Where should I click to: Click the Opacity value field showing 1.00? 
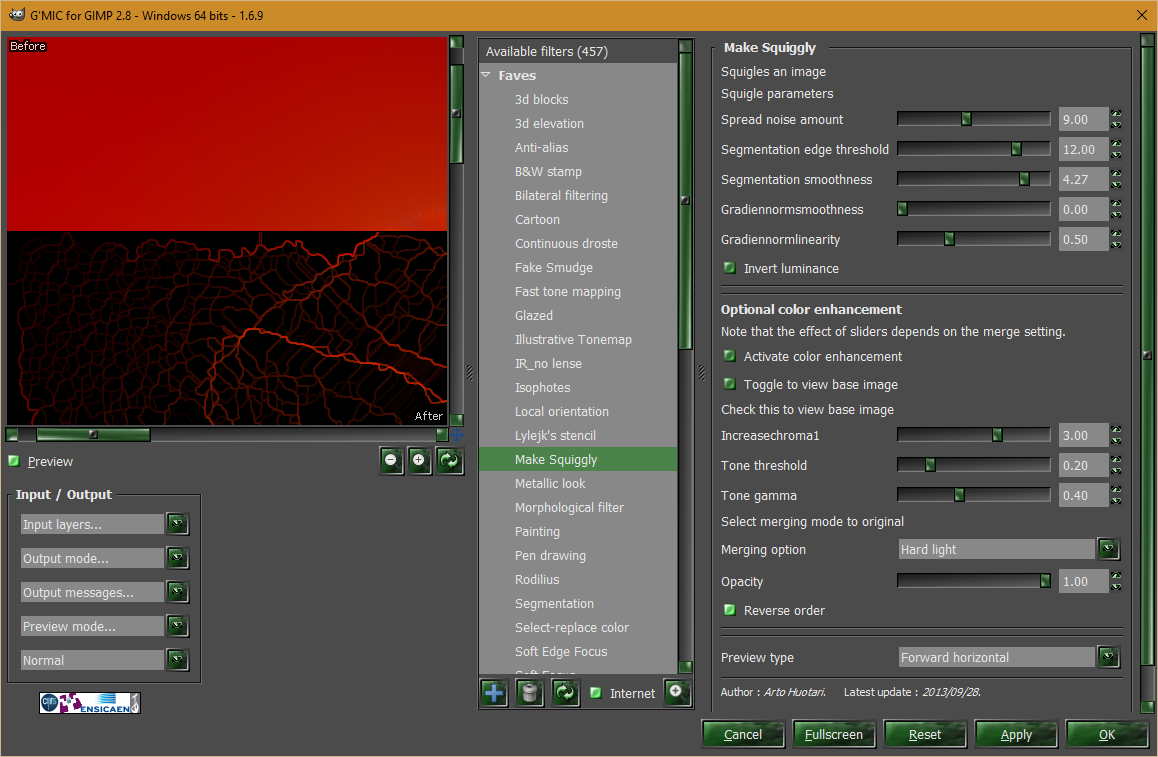pyautogui.click(x=1083, y=581)
